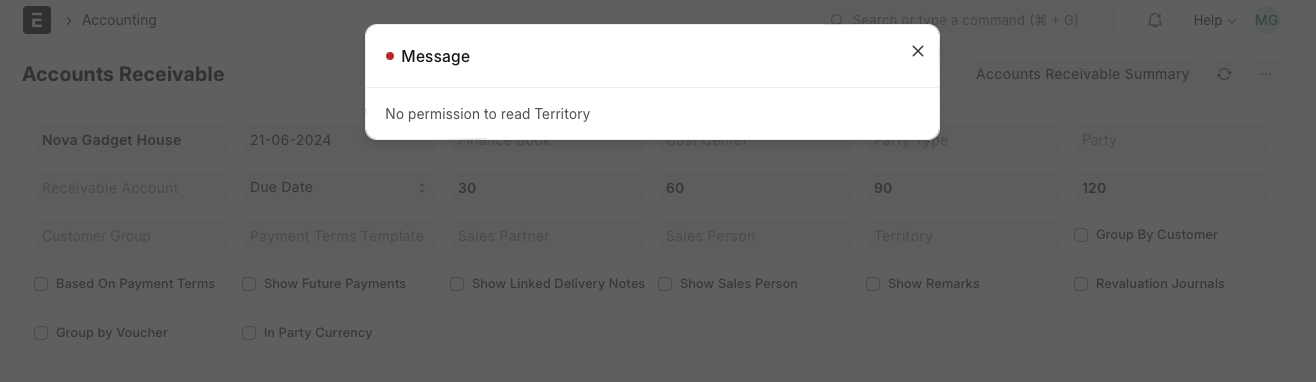Open the ERPNext home logo

(37, 20)
